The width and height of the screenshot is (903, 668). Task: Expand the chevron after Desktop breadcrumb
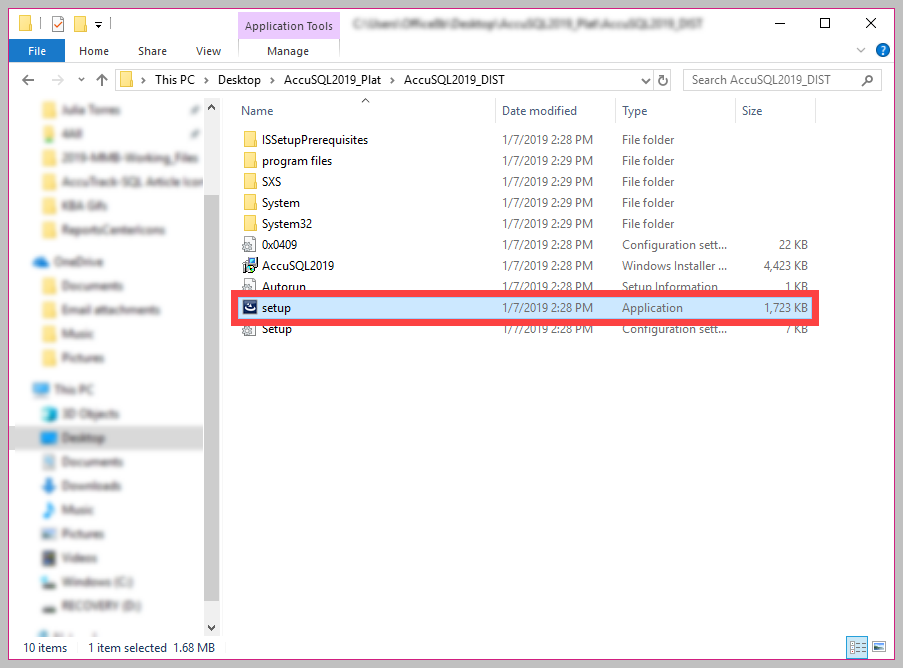[x=272, y=80]
